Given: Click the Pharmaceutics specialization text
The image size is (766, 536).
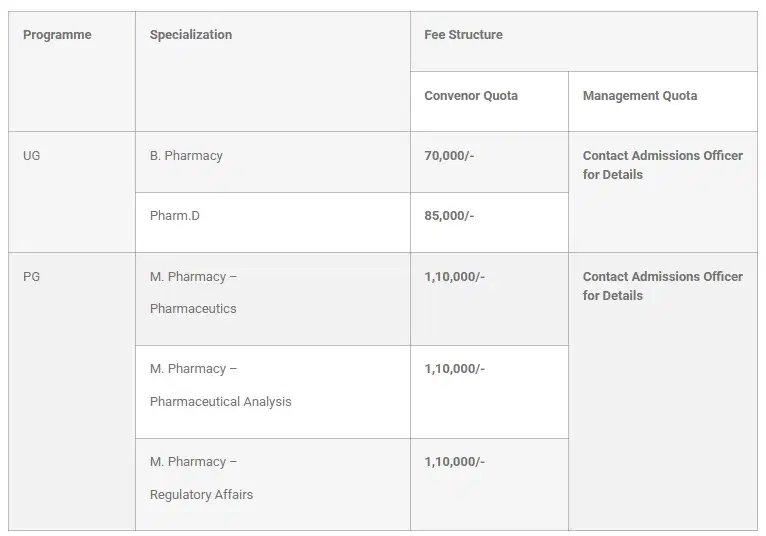Looking at the screenshot, I should (x=193, y=309).
